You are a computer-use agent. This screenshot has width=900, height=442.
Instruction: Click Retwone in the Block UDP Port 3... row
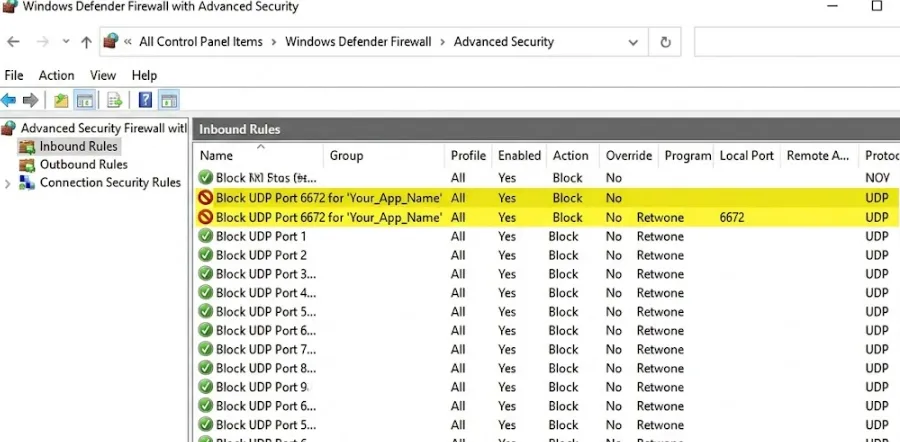pyautogui.click(x=660, y=274)
